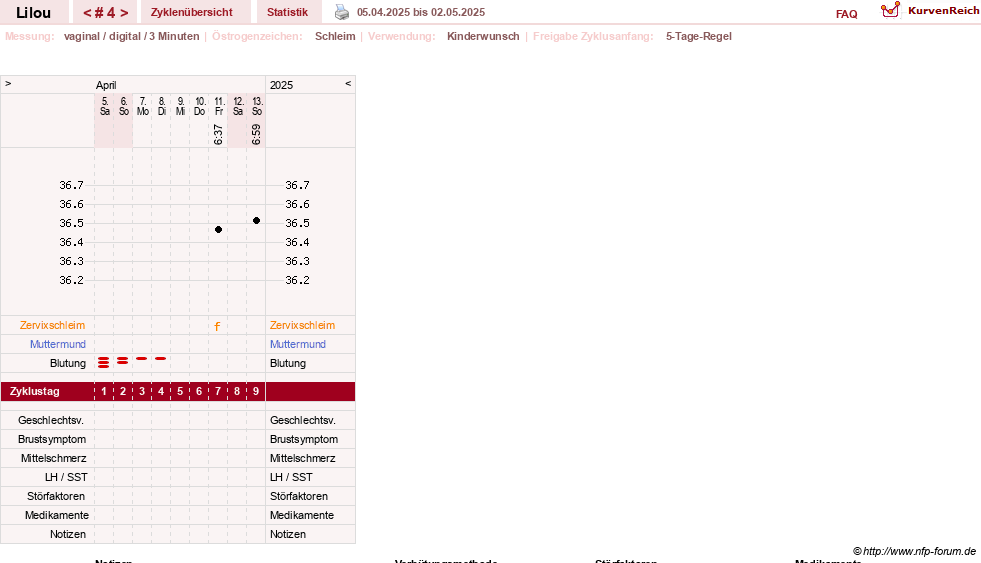Select the temperature dot on April 13

tap(257, 220)
